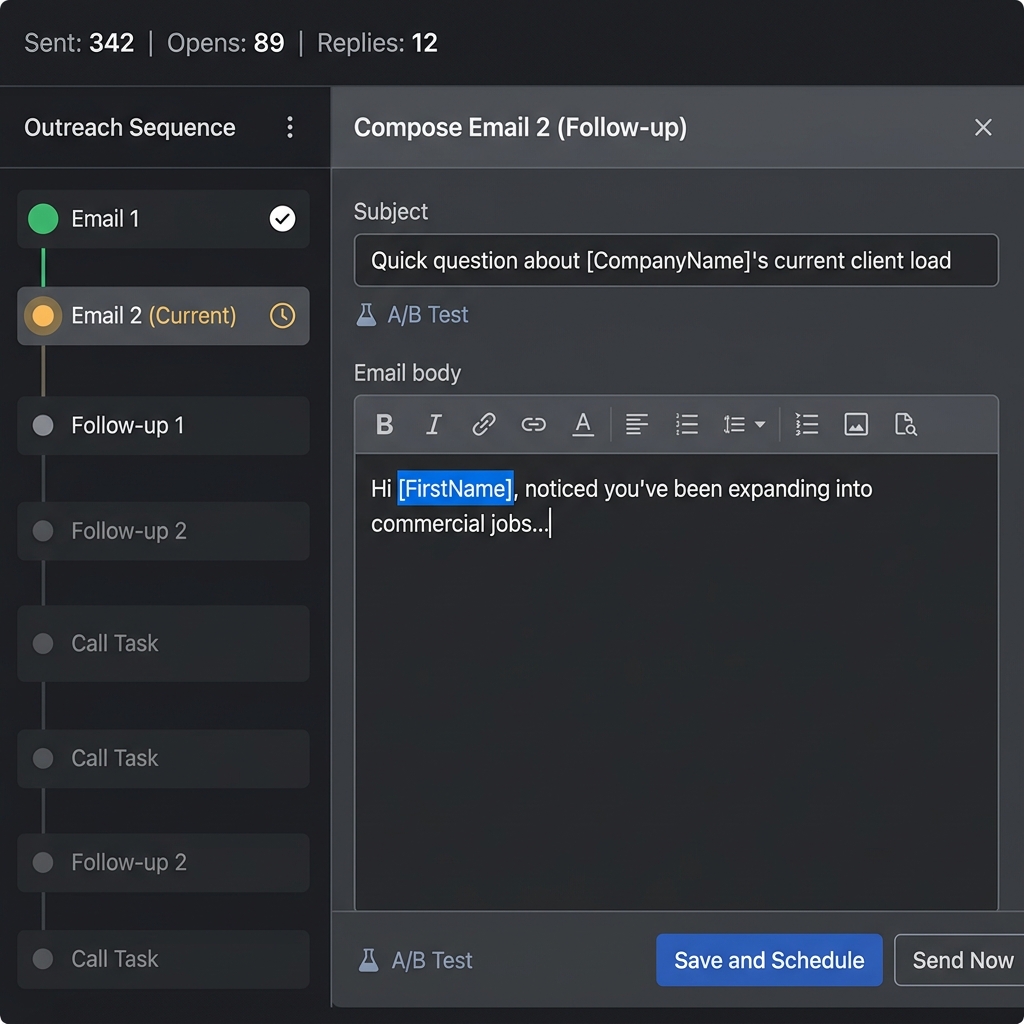This screenshot has width=1024, height=1024.
Task: Click the Replies: 12 stat
Action: (377, 43)
